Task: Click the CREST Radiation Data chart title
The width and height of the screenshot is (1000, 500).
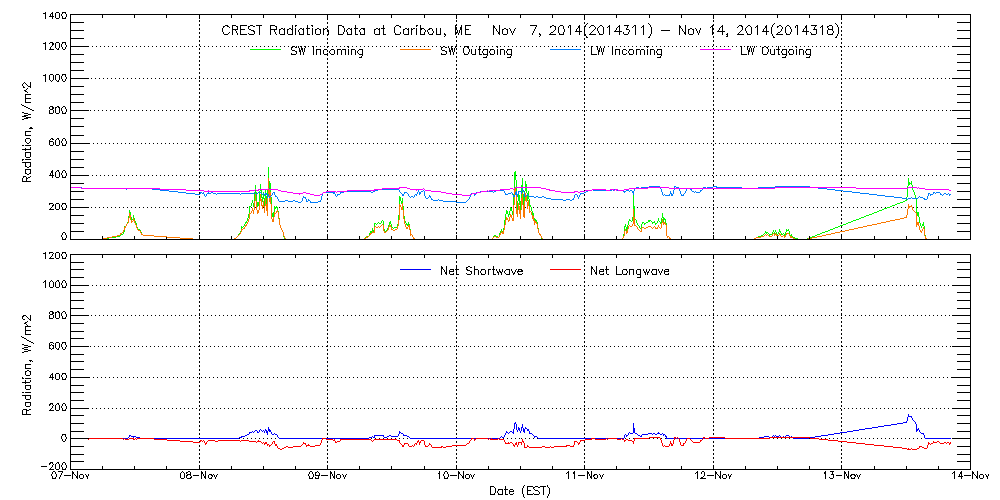Action: (530, 31)
